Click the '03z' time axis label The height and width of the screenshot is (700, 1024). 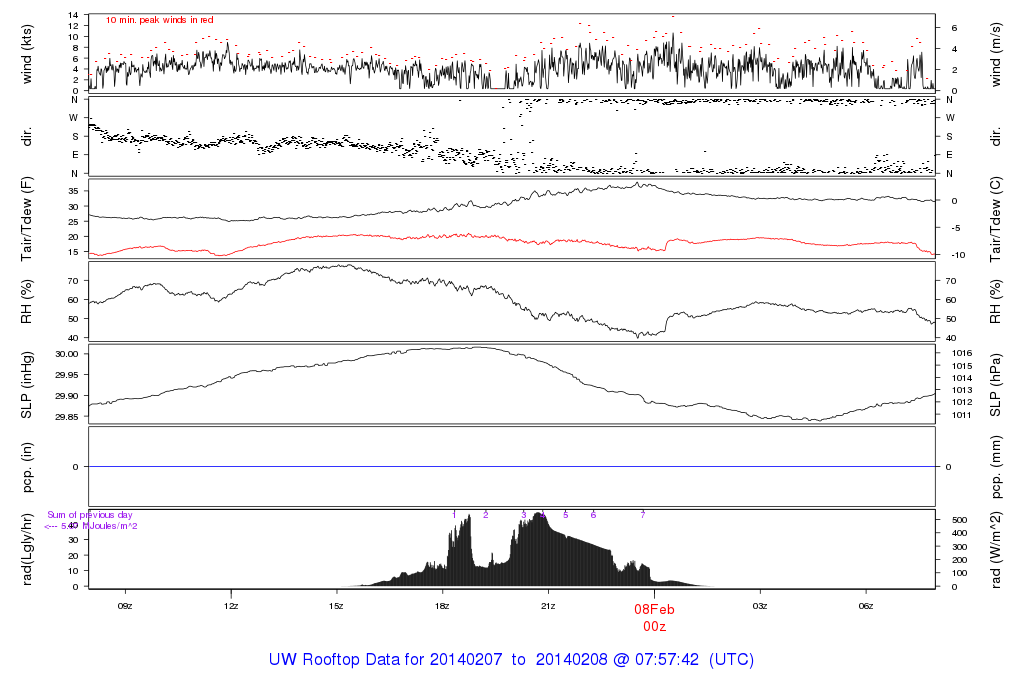(760, 606)
